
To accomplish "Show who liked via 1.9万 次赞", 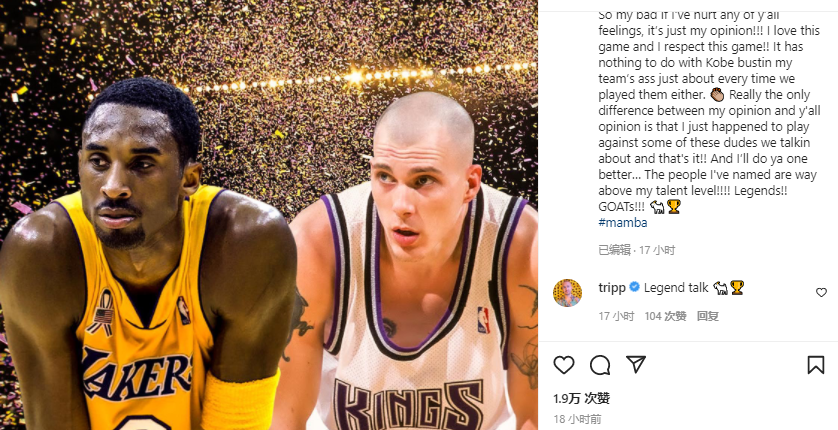I will click(x=581, y=398).
